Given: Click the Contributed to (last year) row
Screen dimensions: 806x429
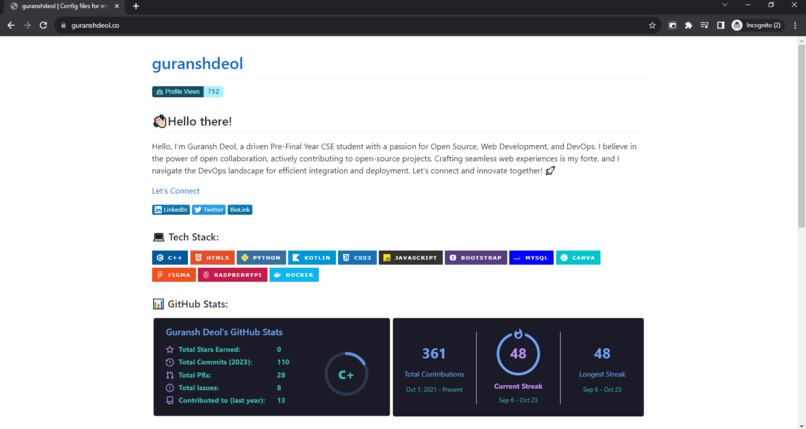Looking at the screenshot, I should point(225,400).
